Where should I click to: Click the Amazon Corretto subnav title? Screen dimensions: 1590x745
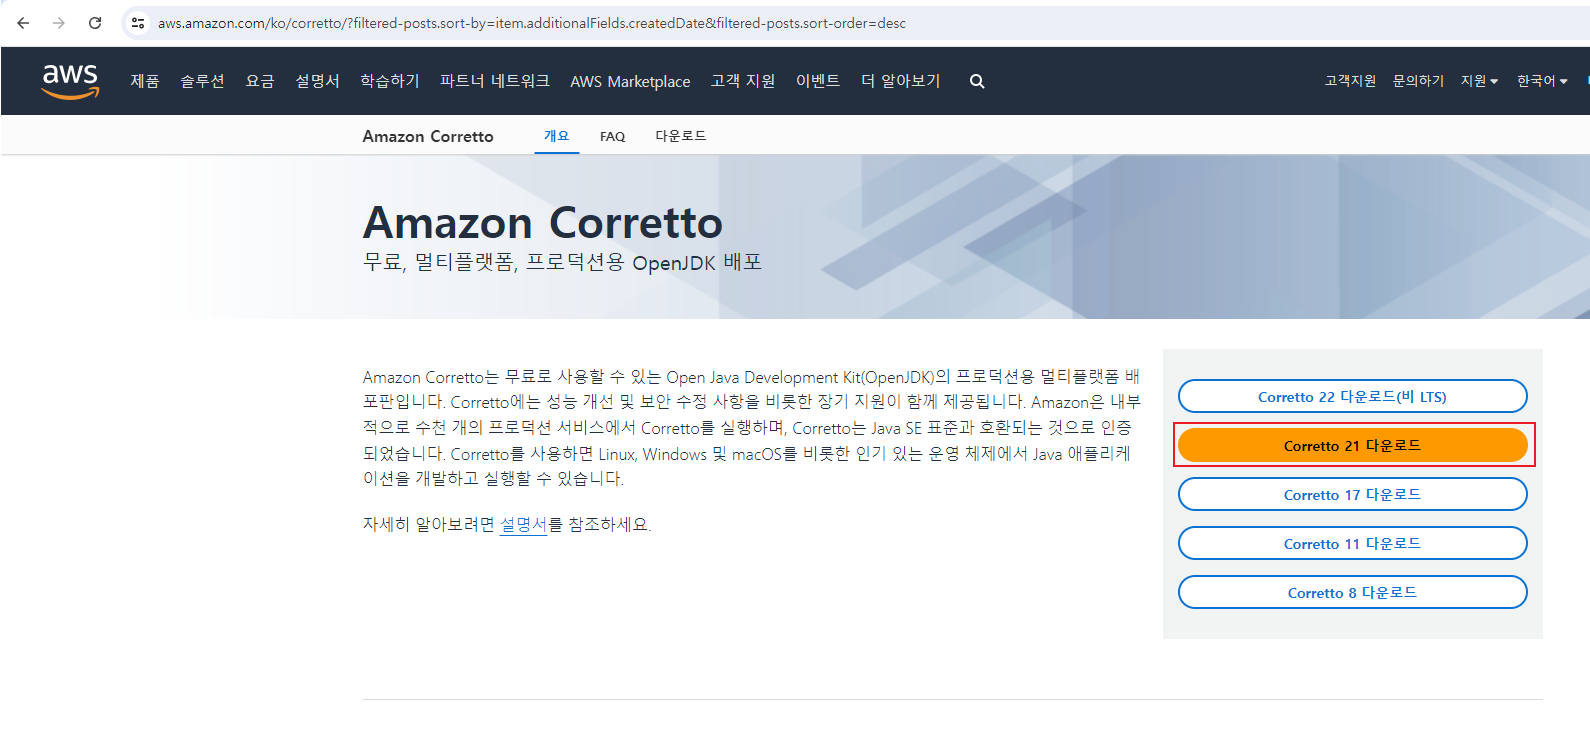pyautogui.click(x=428, y=136)
